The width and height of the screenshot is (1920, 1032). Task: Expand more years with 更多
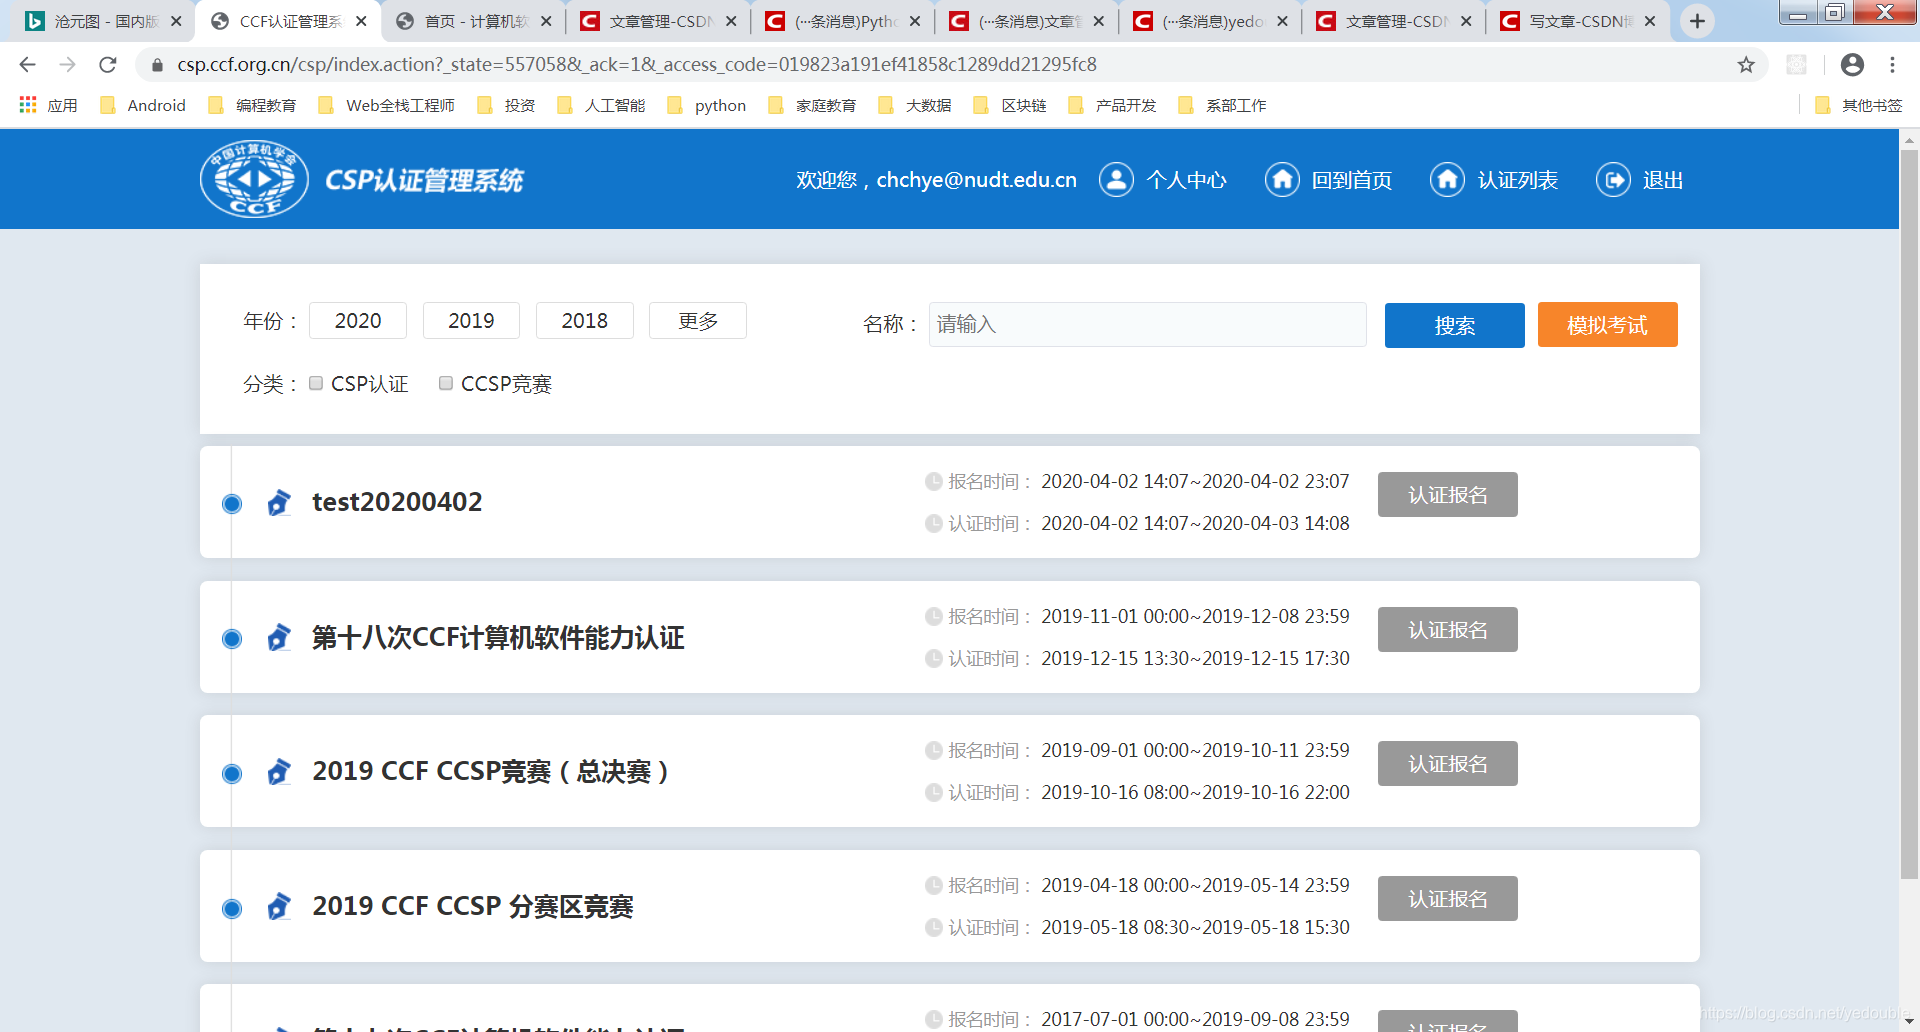click(x=698, y=320)
